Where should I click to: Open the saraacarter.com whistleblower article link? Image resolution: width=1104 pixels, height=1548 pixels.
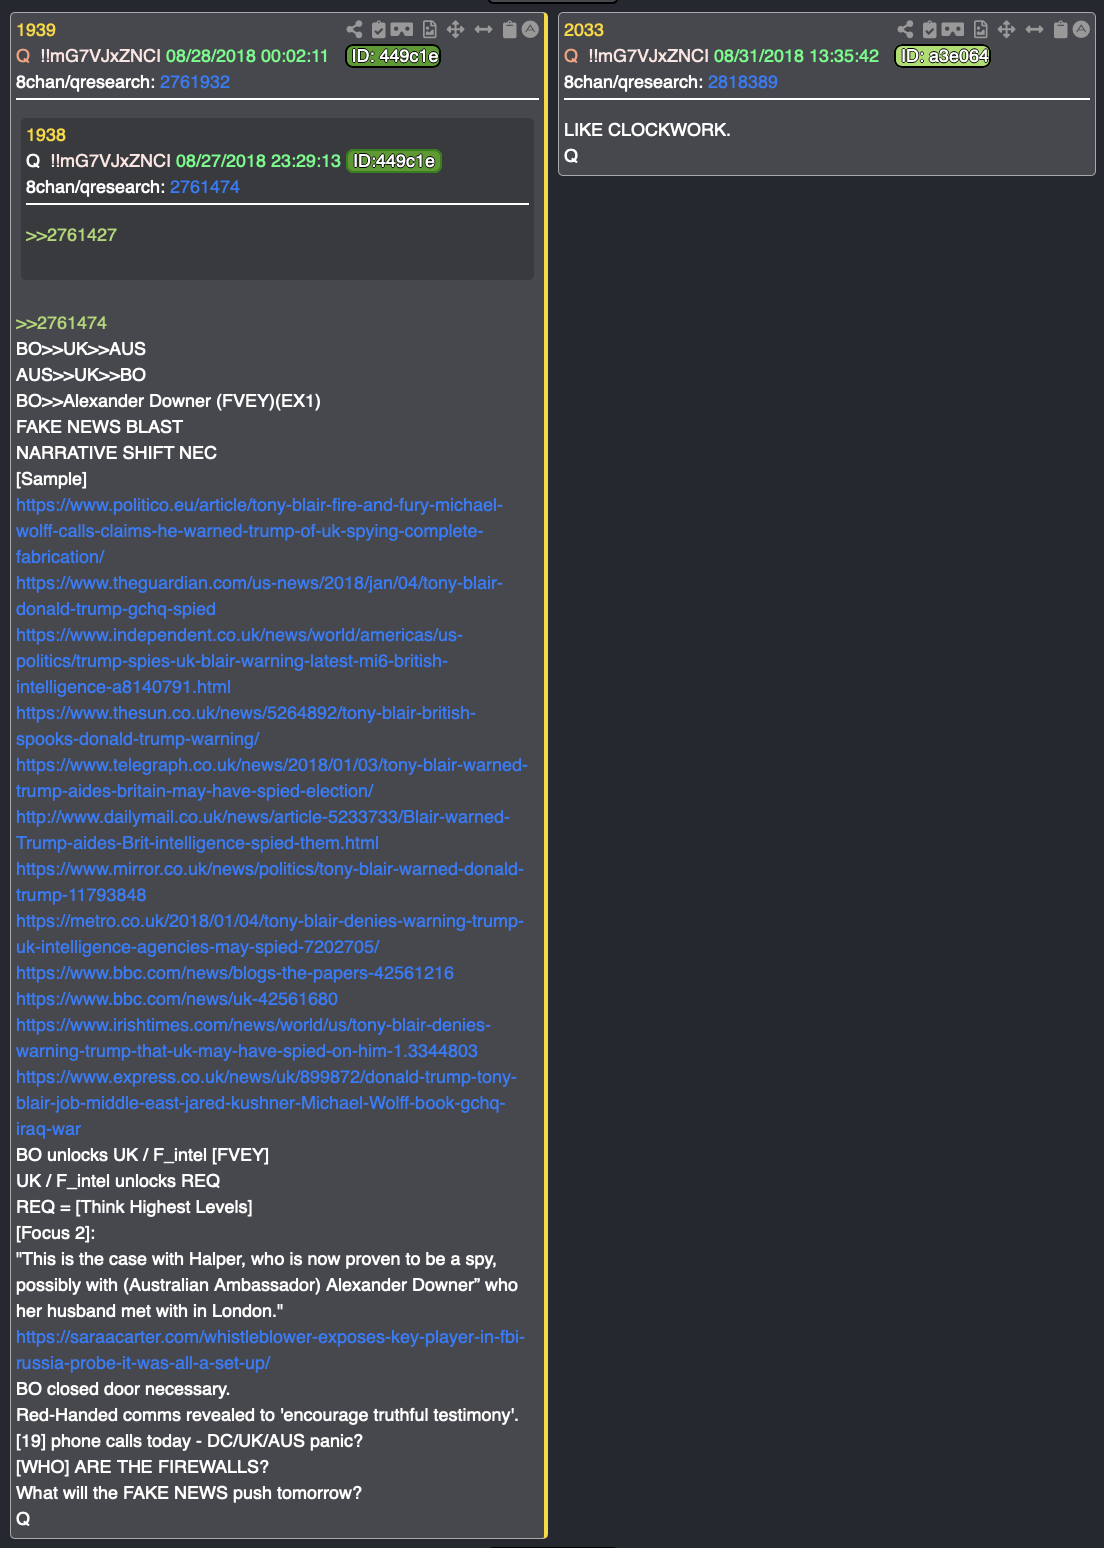coord(270,1350)
